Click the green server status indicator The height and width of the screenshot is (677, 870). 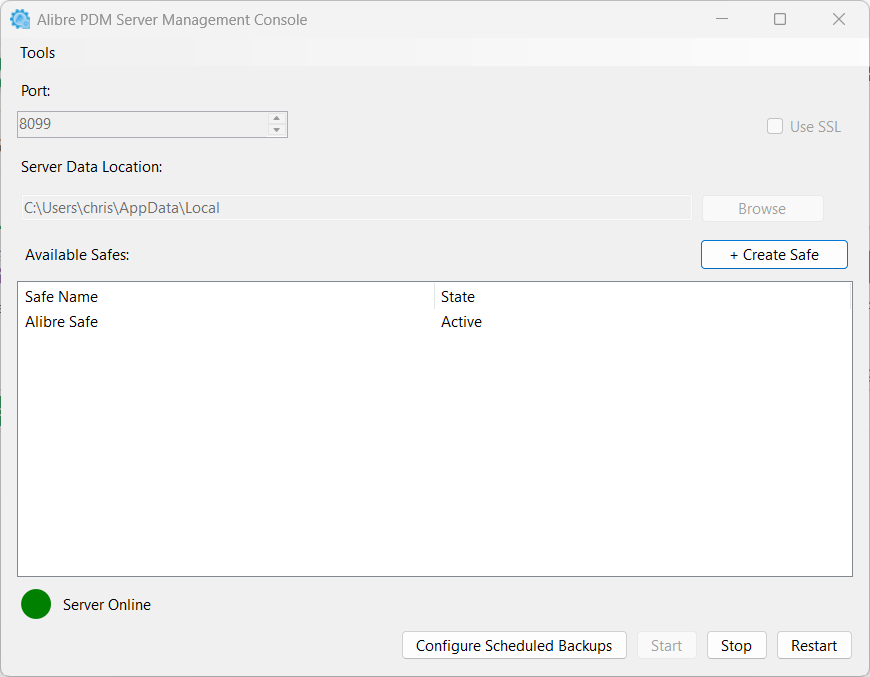pyautogui.click(x=36, y=604)
